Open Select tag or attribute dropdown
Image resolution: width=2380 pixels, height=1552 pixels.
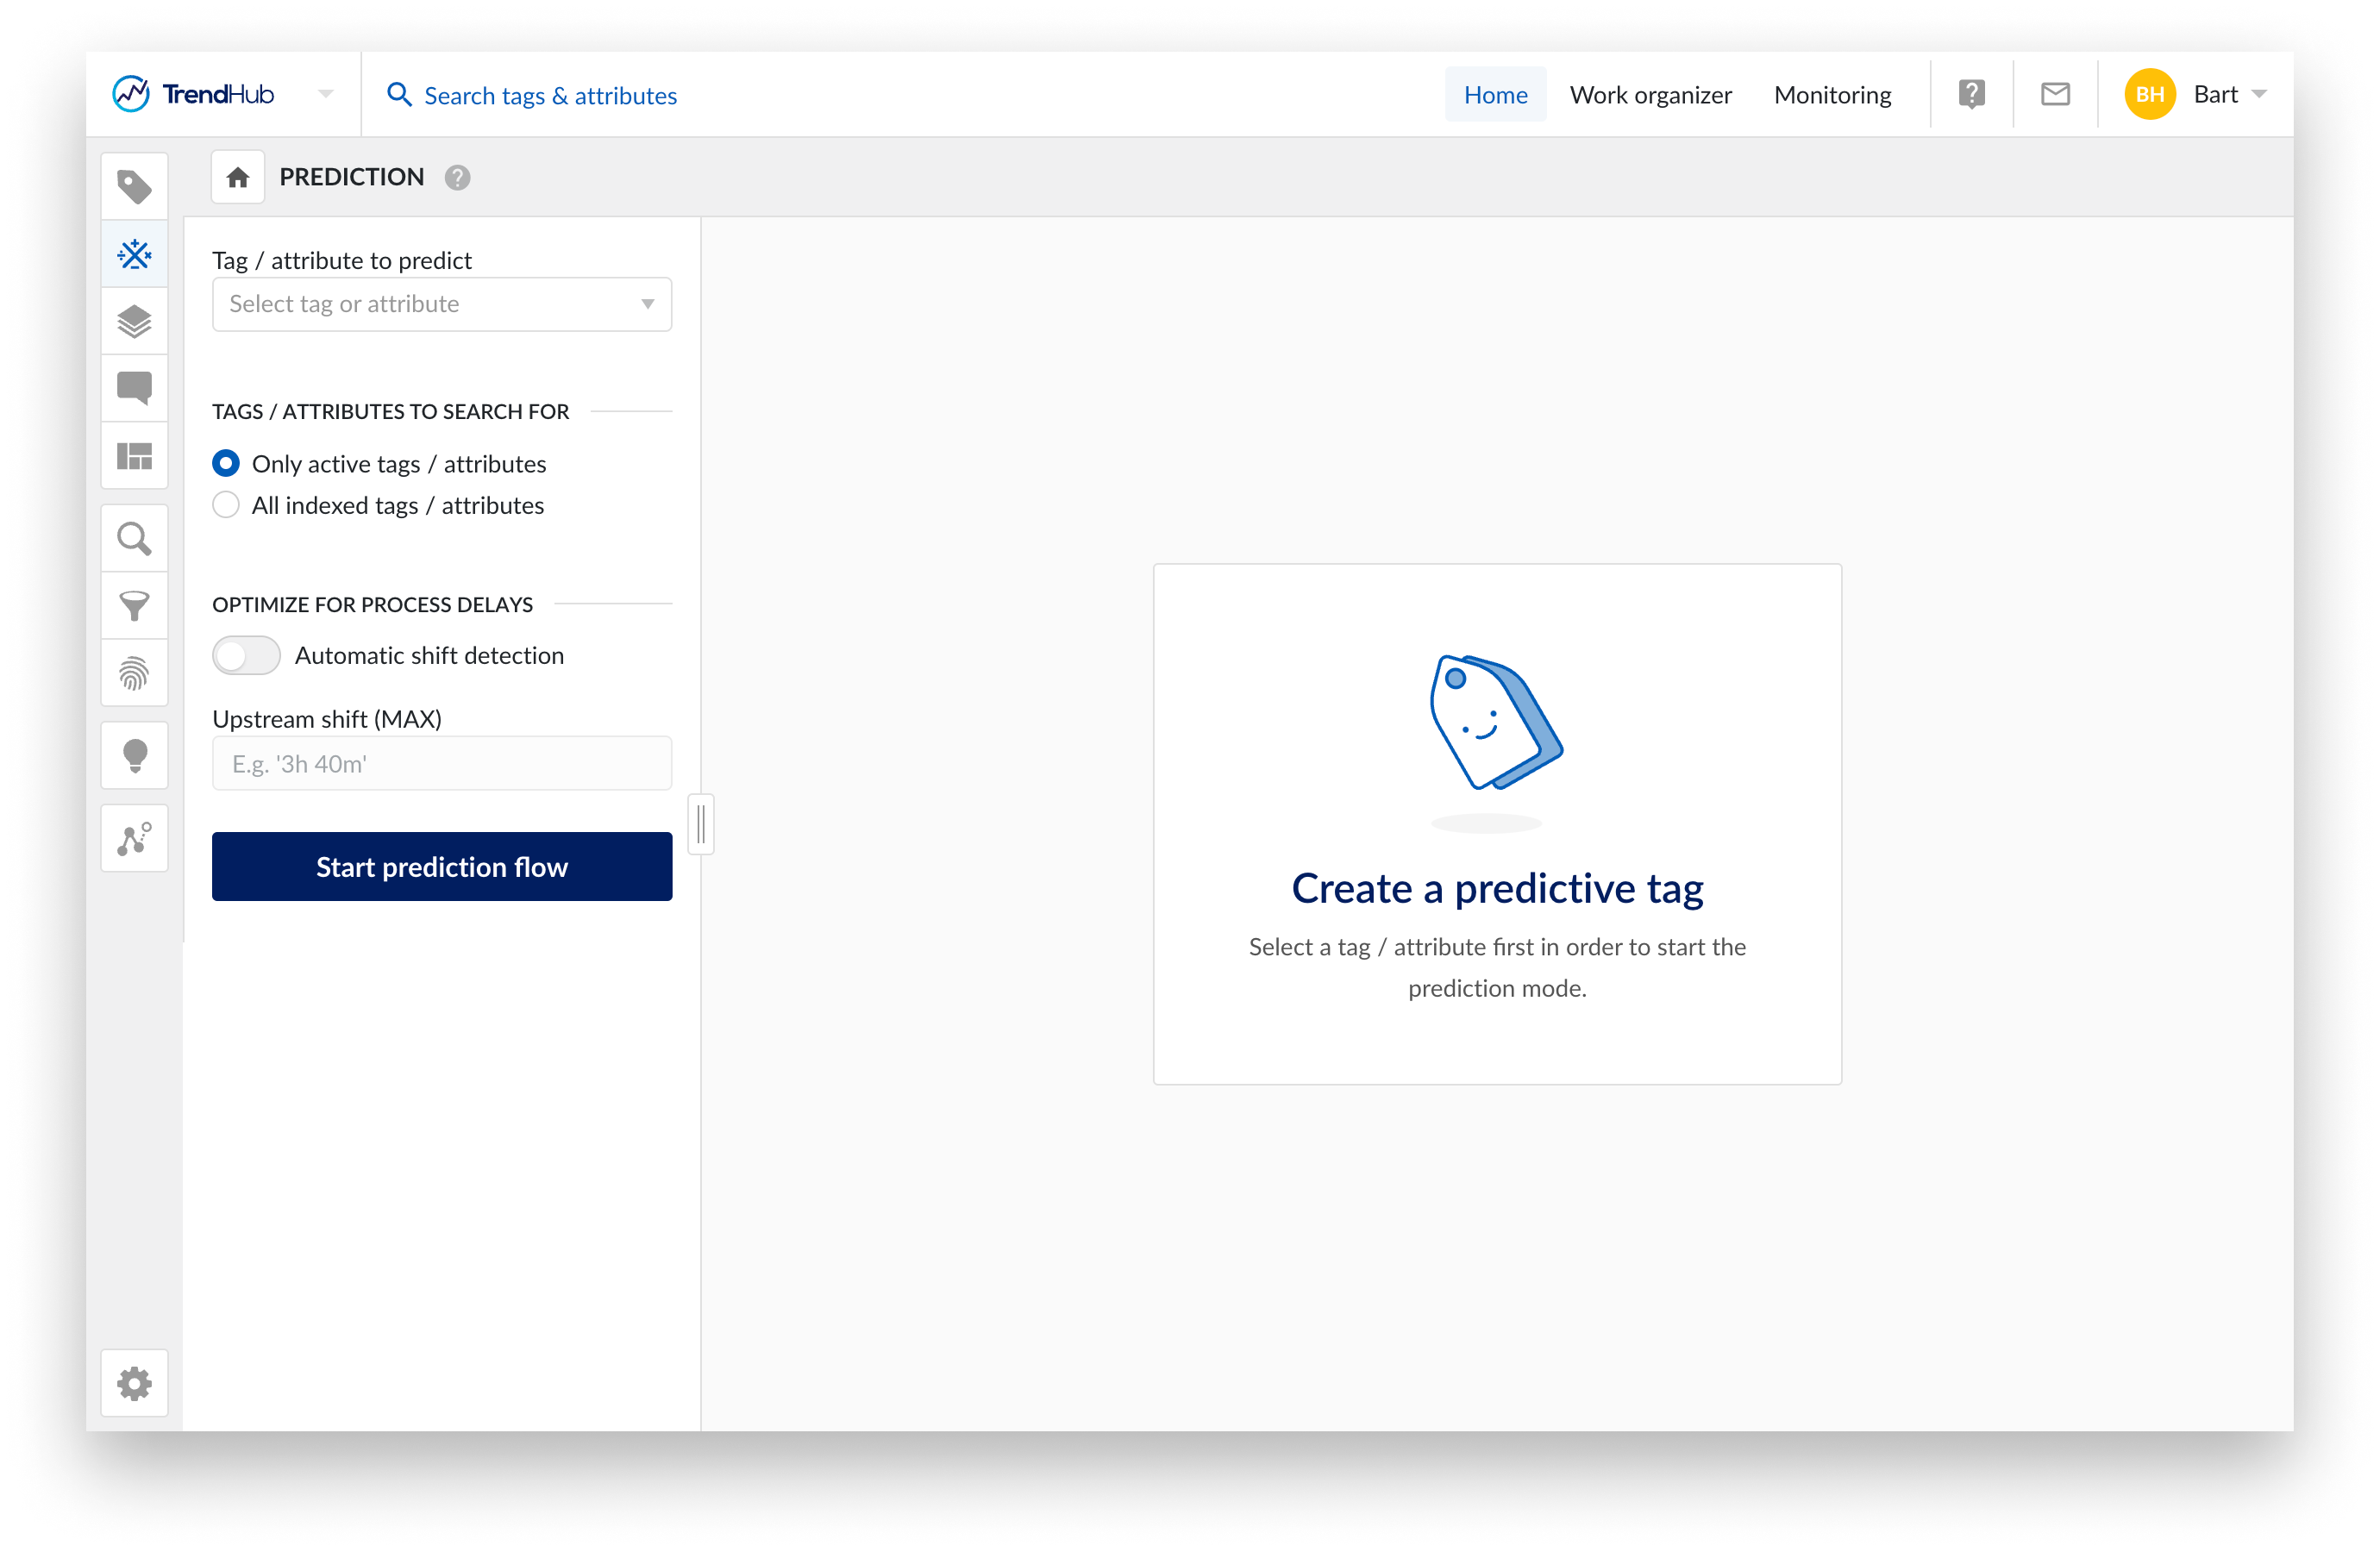[x=441, y=304]
